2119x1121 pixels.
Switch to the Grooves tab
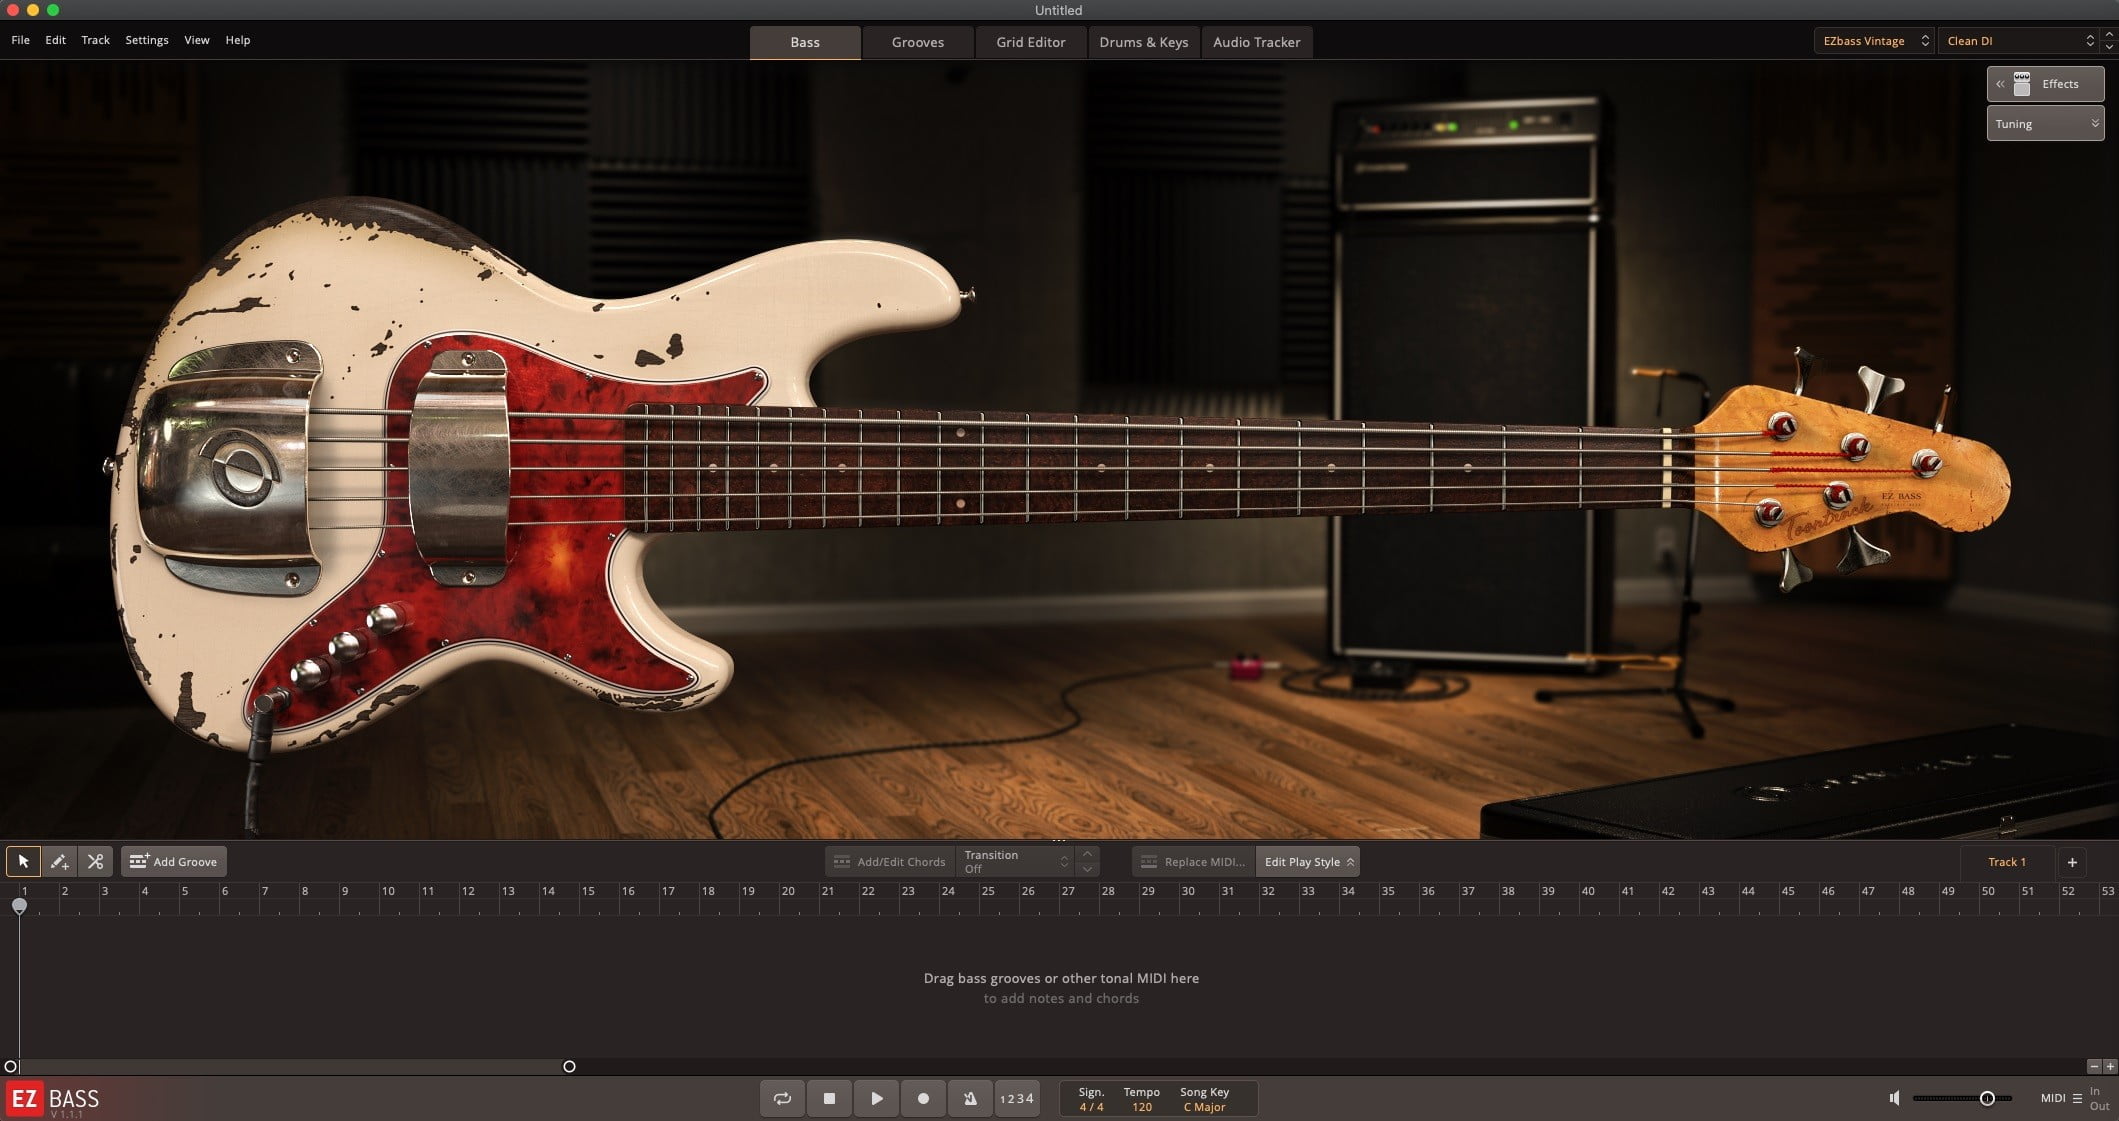point(917,42)
